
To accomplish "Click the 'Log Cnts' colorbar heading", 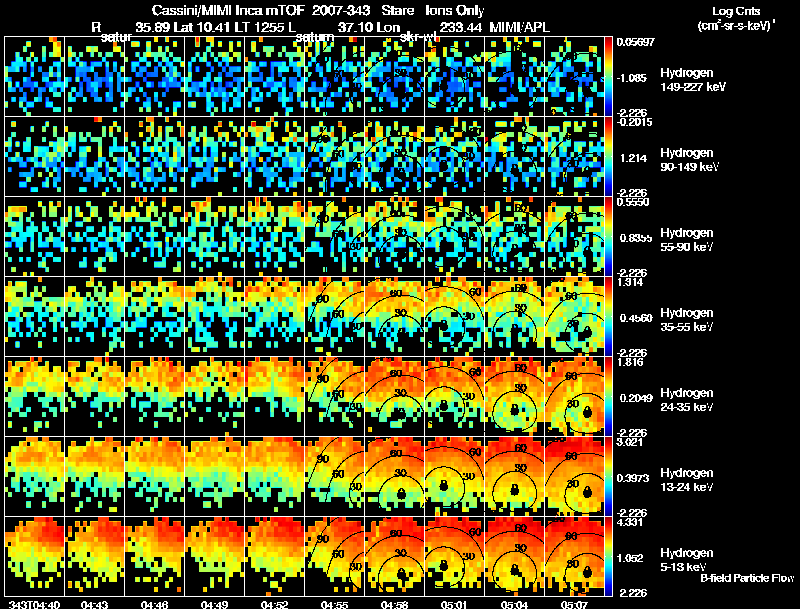I will click(x=736, y=11).
